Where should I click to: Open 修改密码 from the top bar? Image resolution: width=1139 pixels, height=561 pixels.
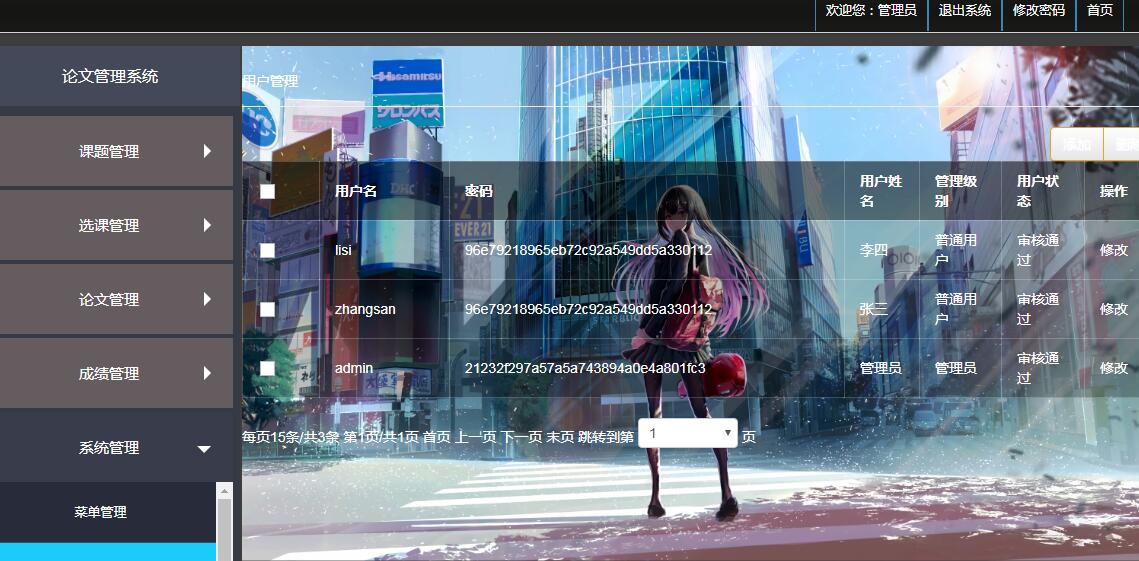tap(1039, 10)
